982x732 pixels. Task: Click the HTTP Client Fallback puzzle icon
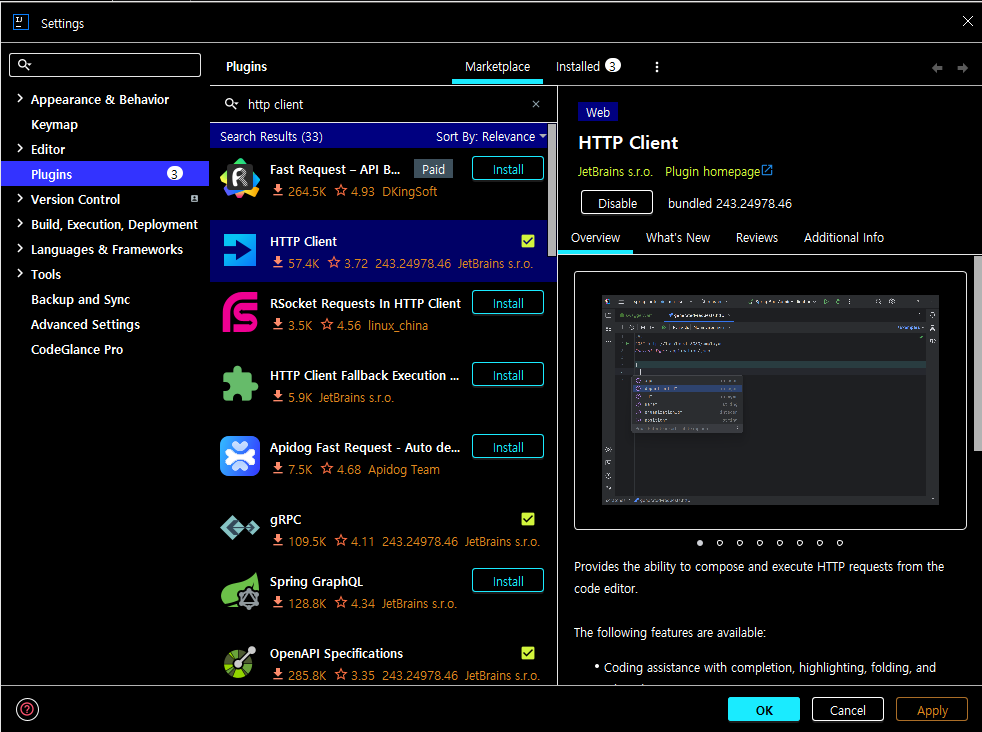(x=240, y=384)
